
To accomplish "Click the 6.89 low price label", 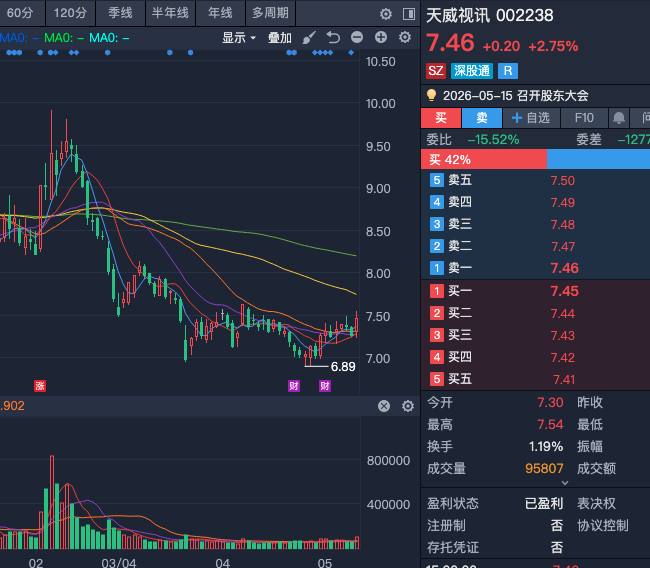I will (x=343, y=367).
